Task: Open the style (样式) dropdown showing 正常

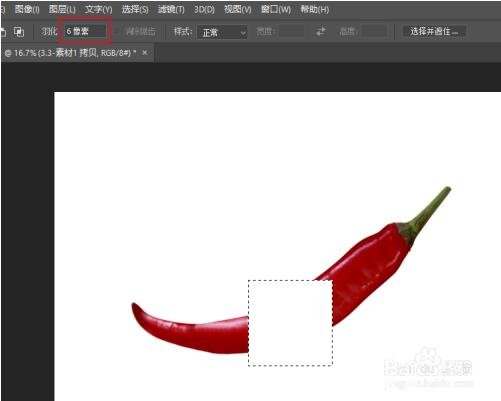Action: 222,32
